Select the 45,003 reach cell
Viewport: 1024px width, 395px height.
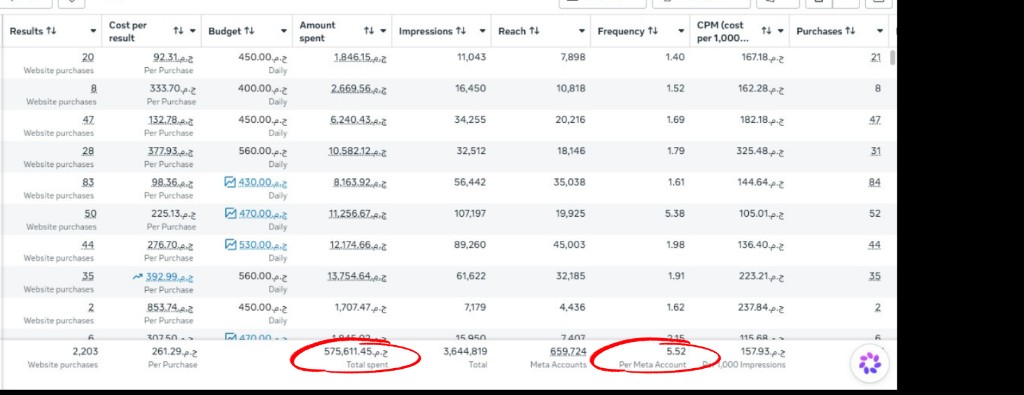[x=569, y=245]
